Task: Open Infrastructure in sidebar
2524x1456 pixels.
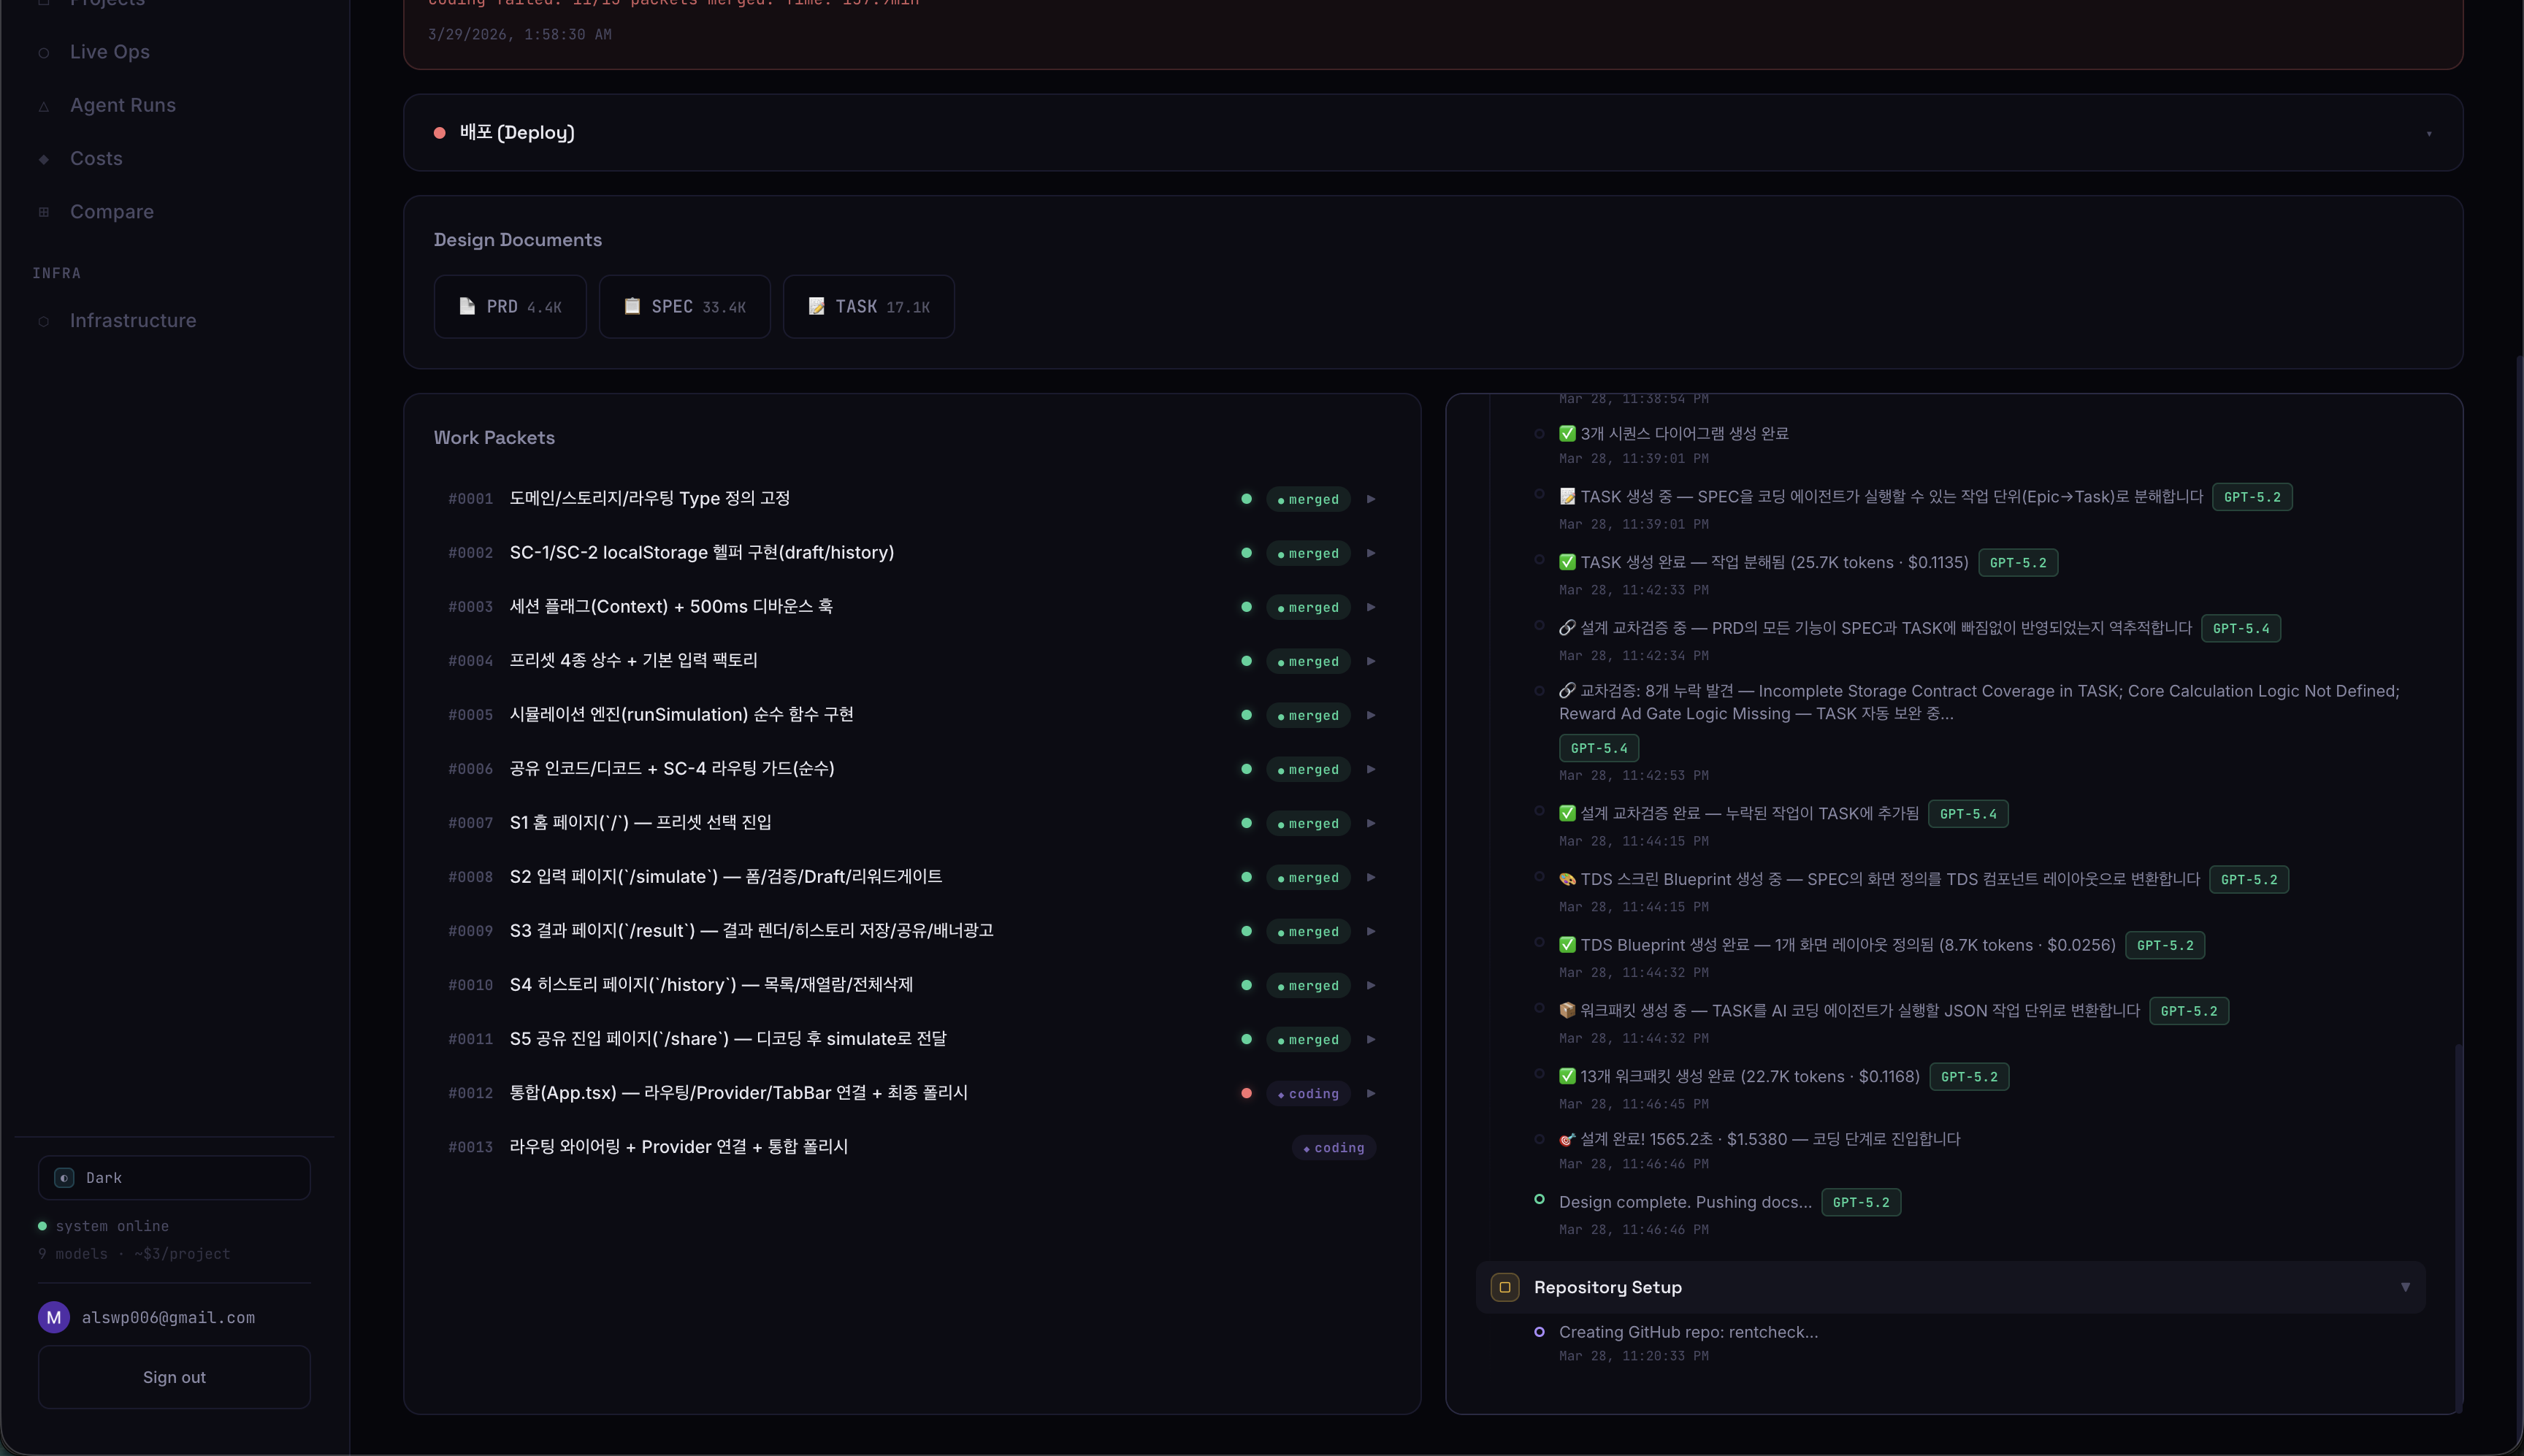Action: click(132, 321)
